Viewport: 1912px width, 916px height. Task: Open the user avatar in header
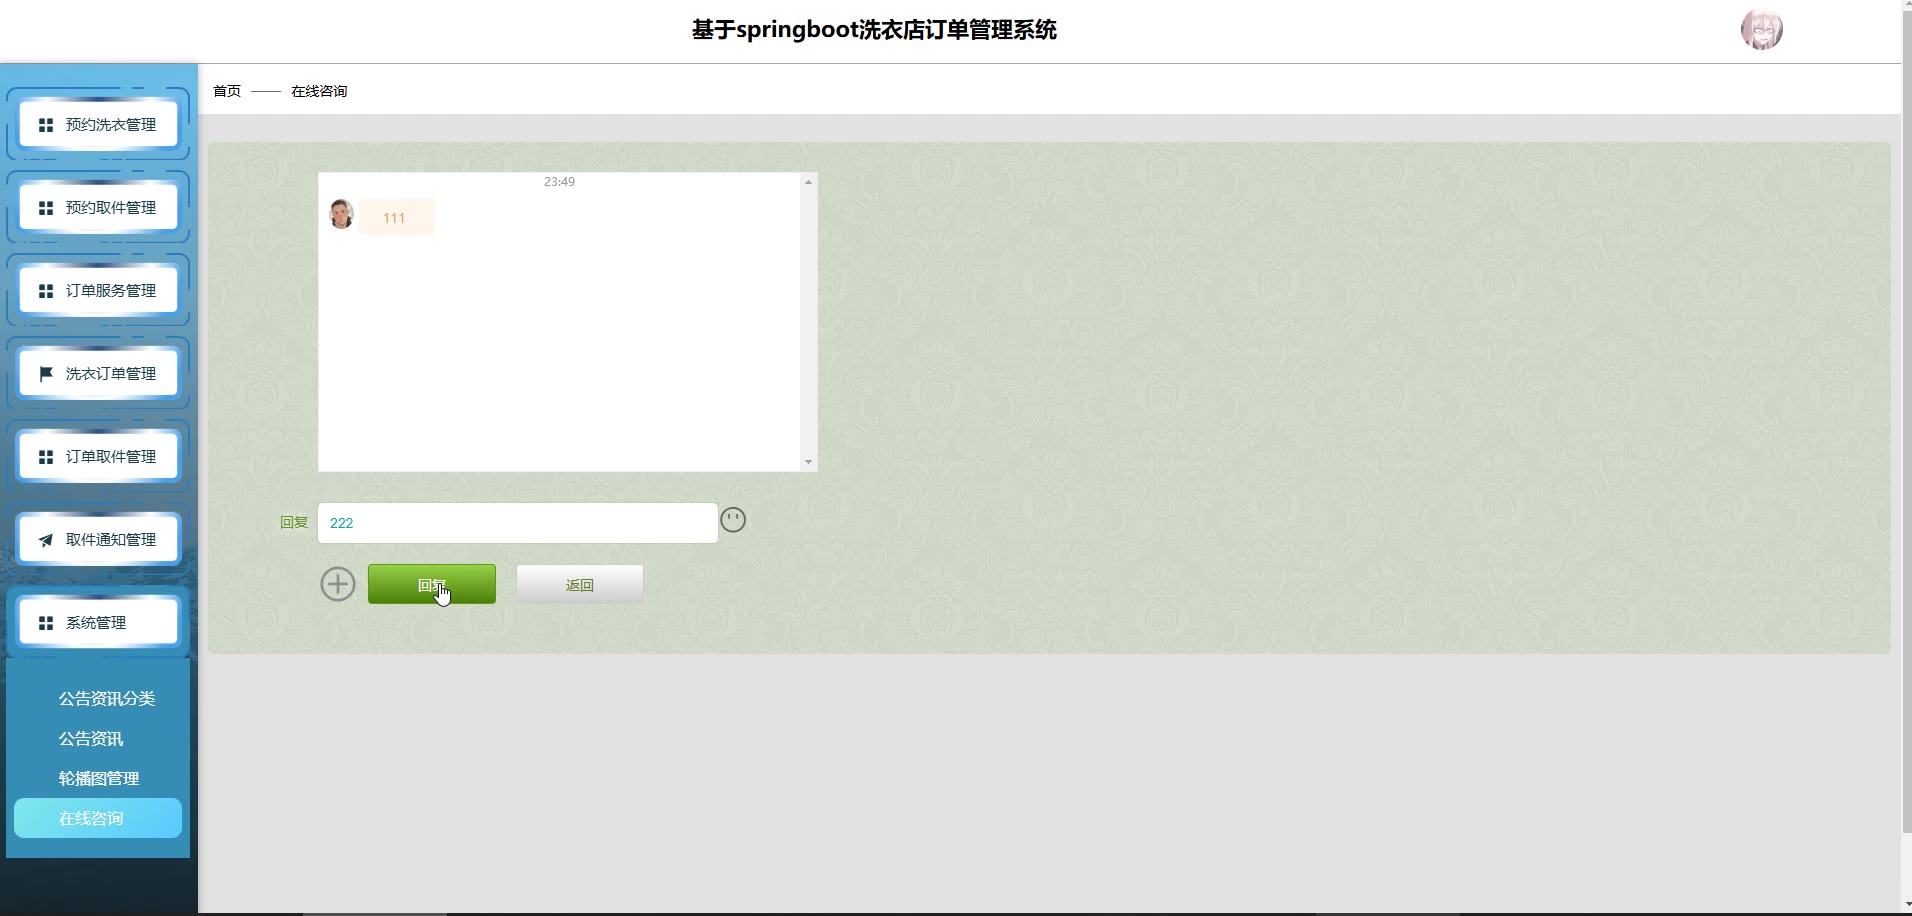(1762, 30)
